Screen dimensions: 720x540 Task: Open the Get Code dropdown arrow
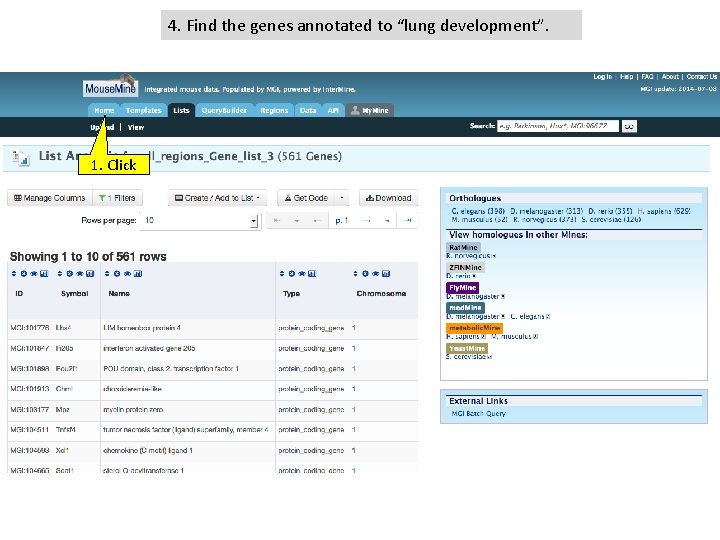[342, 198]
